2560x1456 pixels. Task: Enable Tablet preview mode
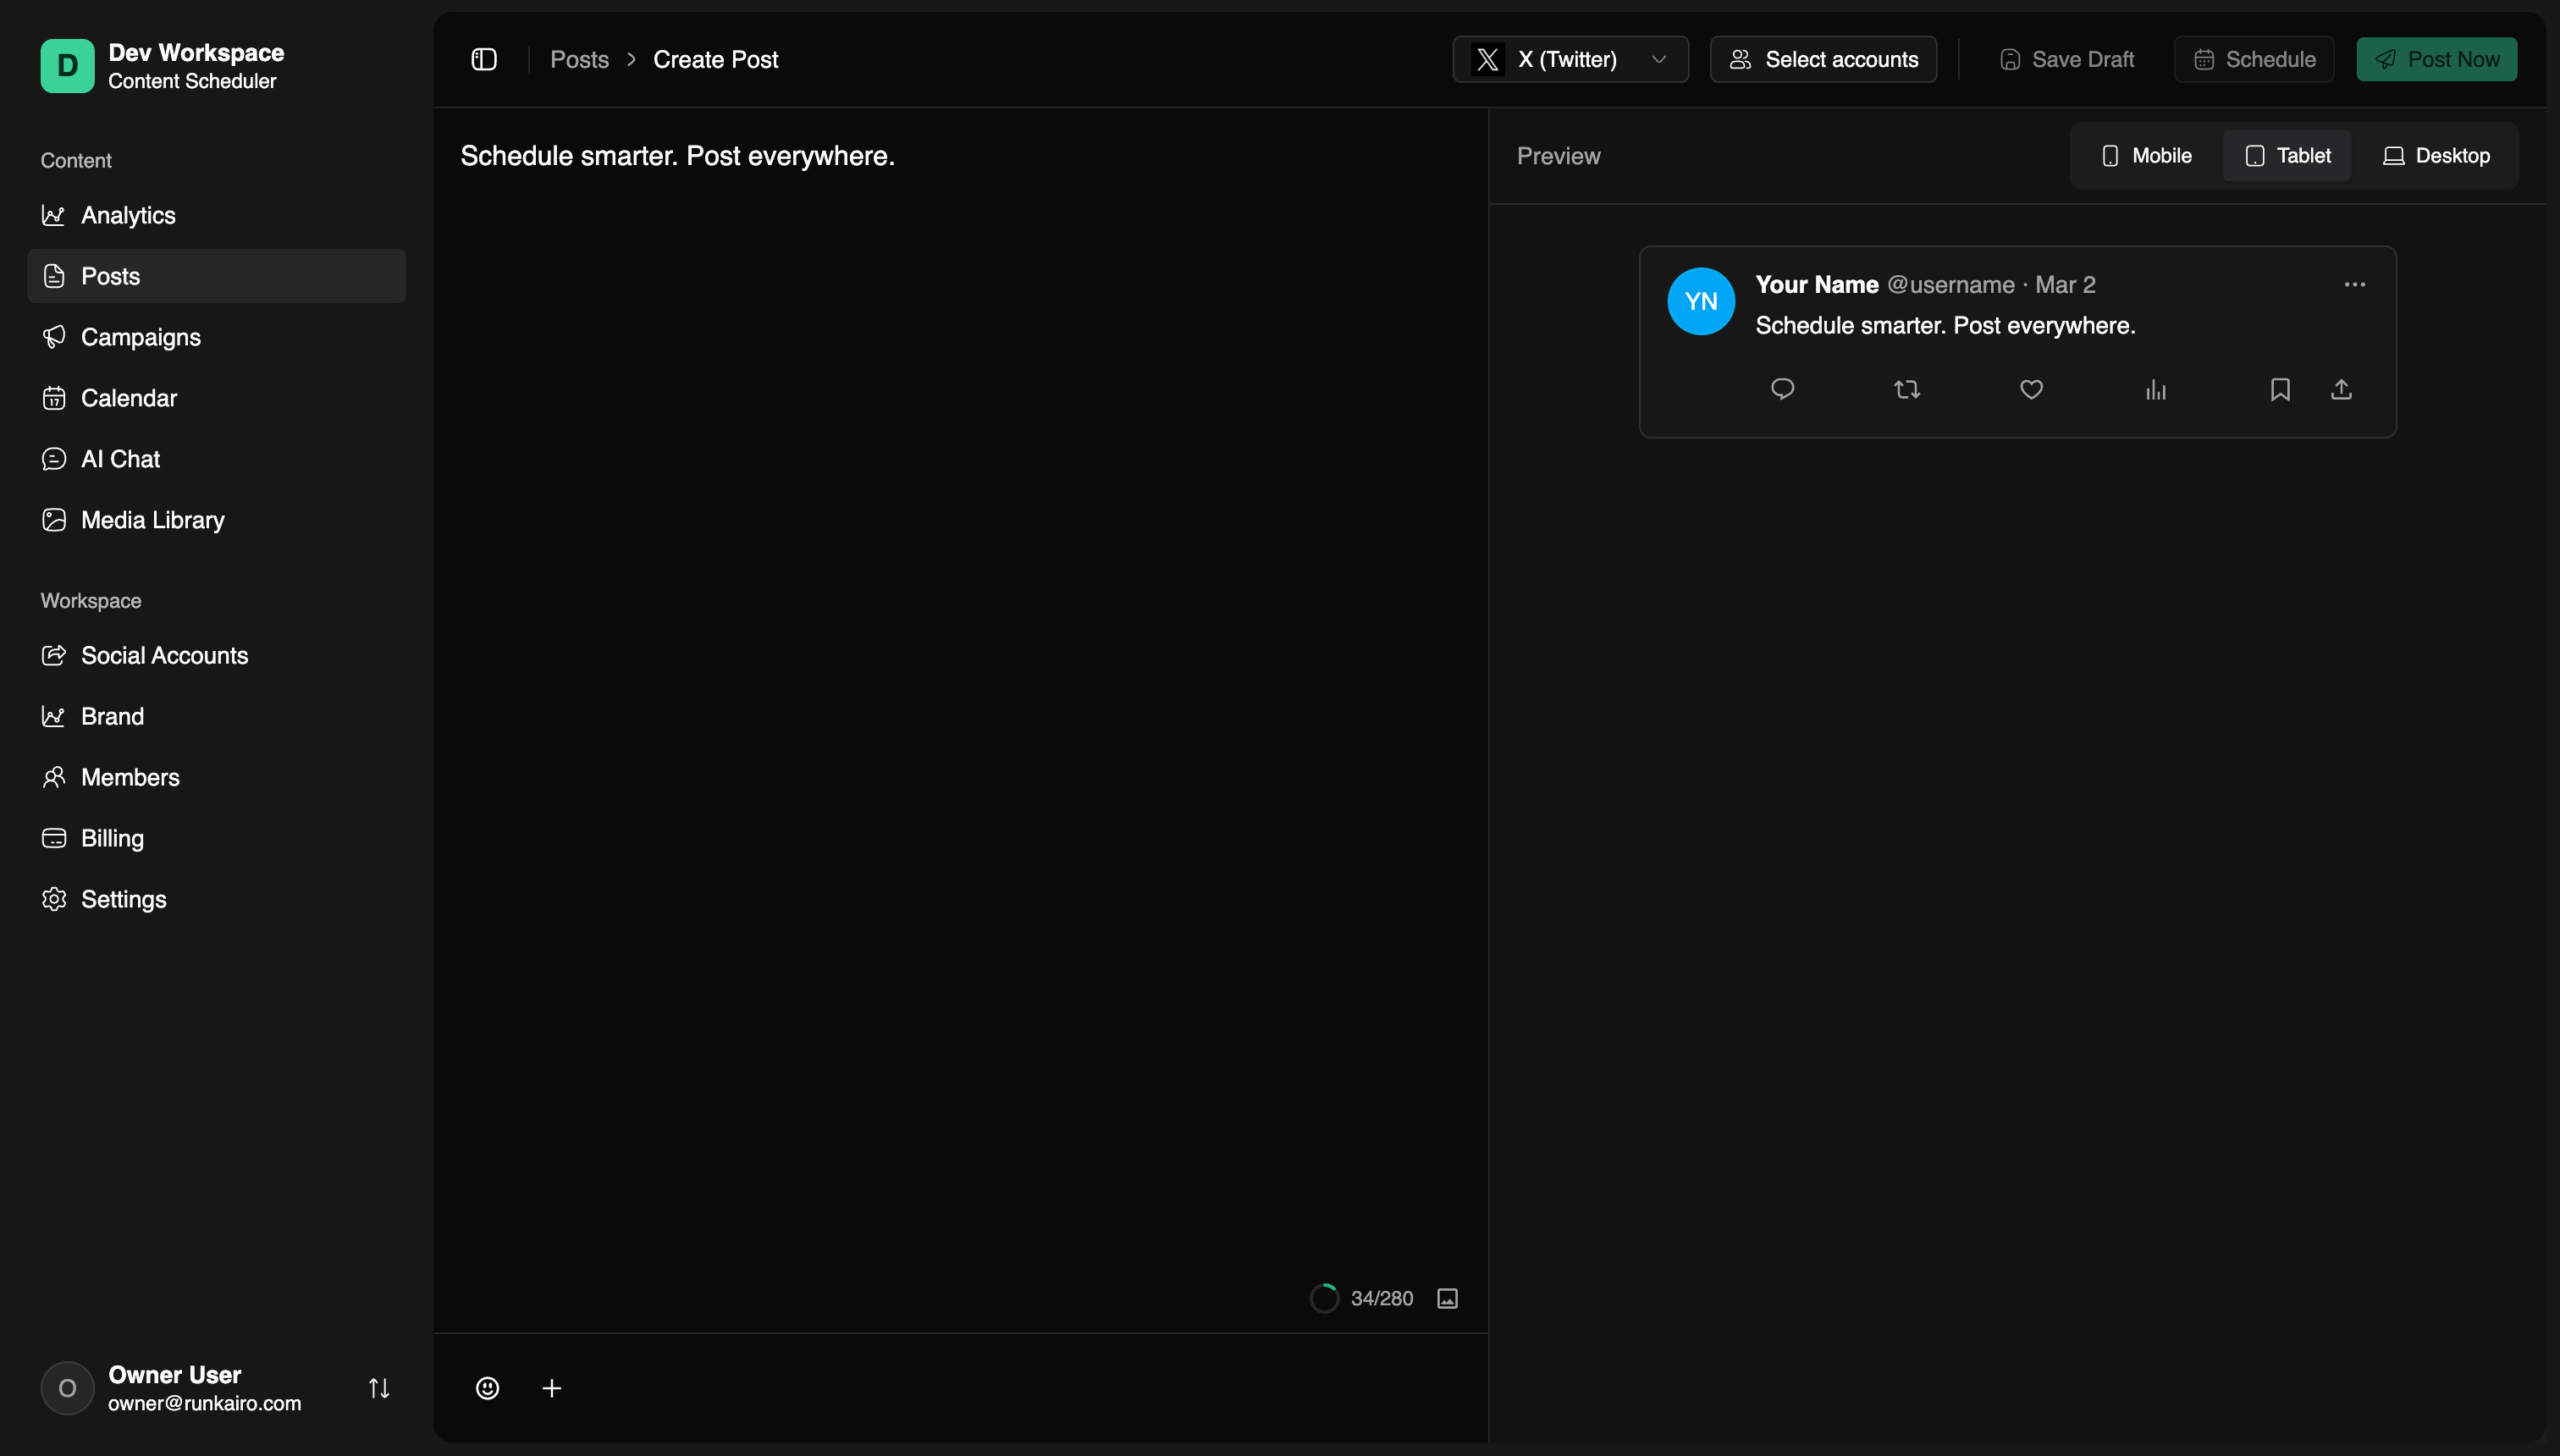point(2288,155)
